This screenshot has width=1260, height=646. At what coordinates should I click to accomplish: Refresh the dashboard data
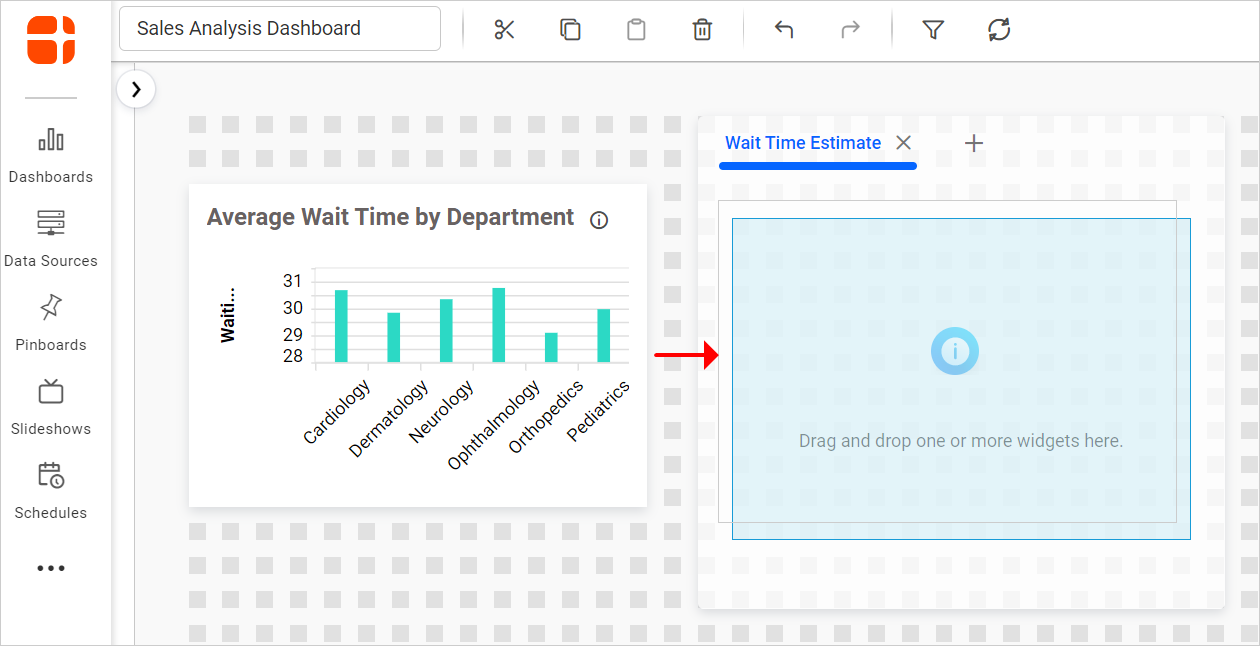(x=998, y=30)
